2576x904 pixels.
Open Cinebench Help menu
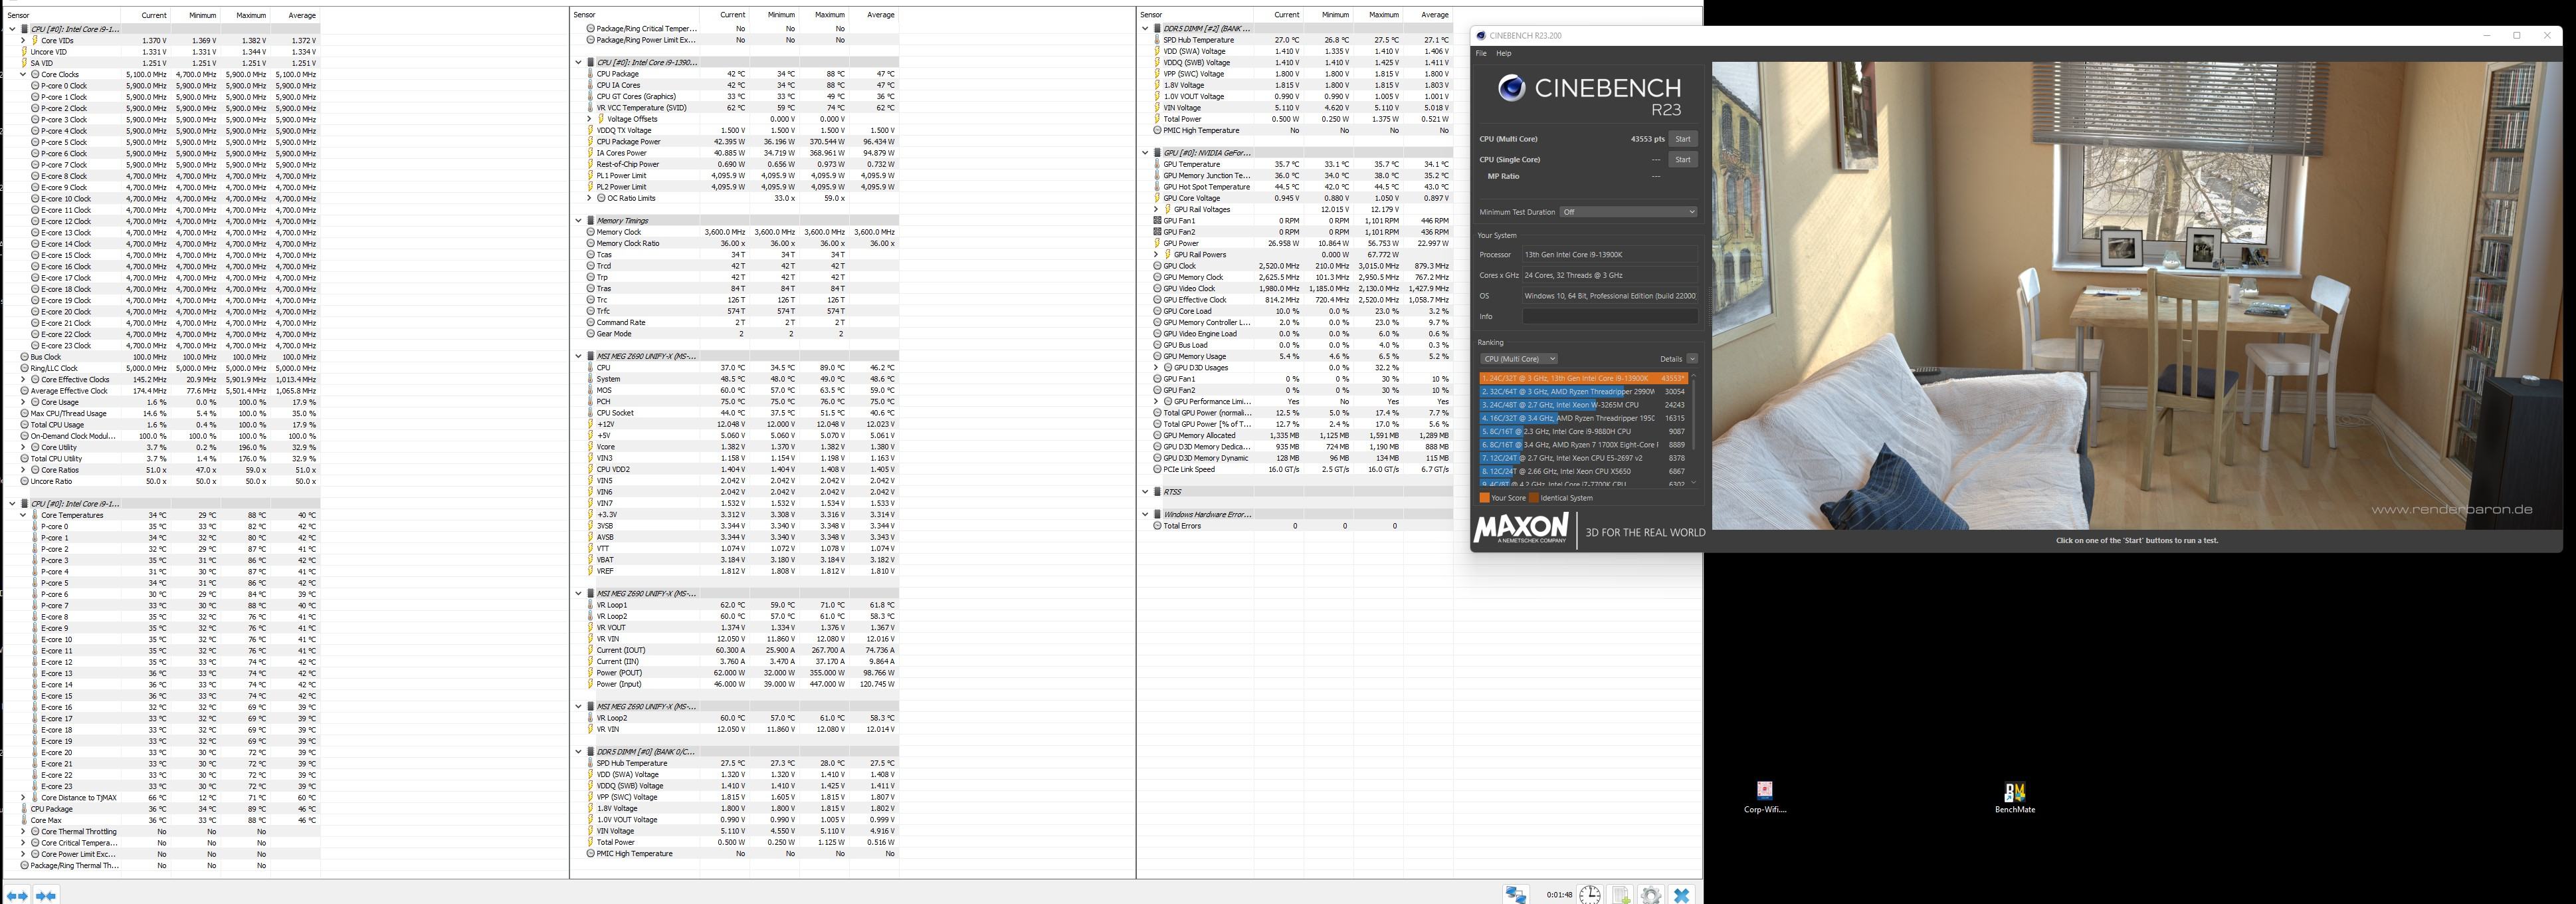pos(1503,53)
